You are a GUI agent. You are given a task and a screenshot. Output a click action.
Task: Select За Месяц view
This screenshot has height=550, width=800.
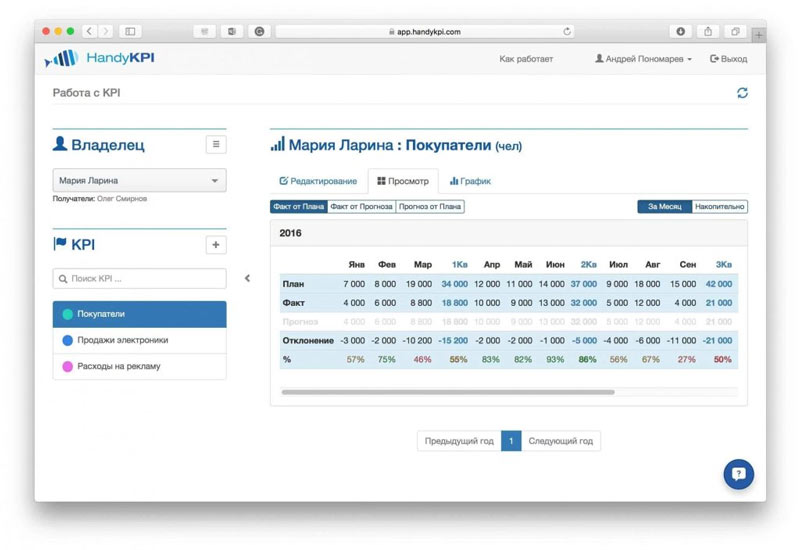(x=664, y=207)
